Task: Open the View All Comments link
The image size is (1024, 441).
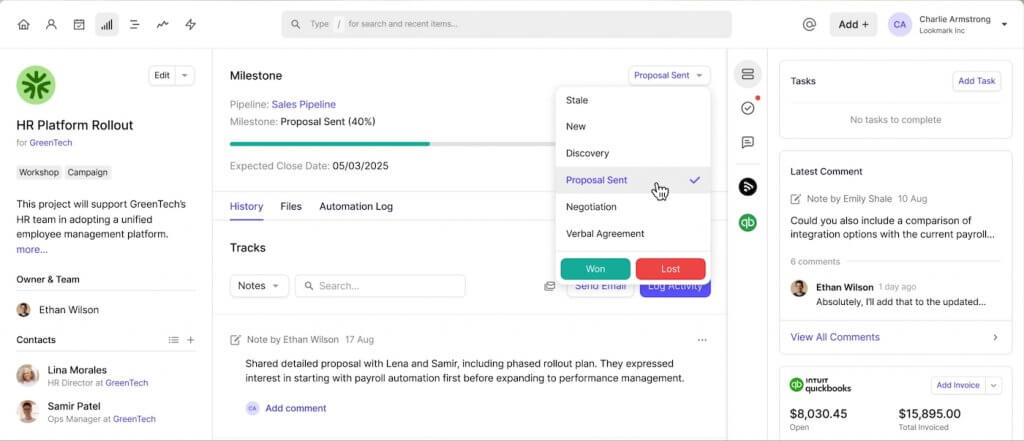Action: pyautogui.click(x=835, y=337)
